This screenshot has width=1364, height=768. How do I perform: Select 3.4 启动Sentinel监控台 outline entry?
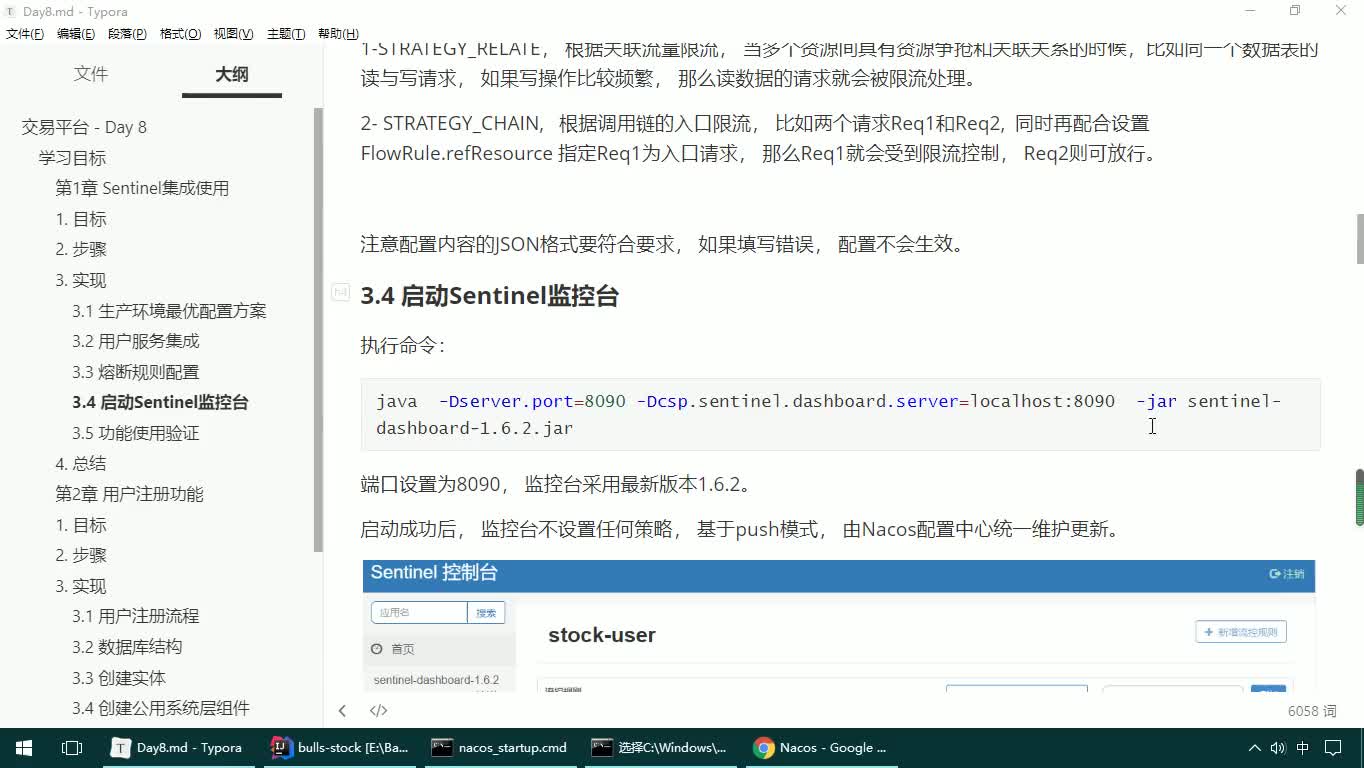[x=160, y=402]
